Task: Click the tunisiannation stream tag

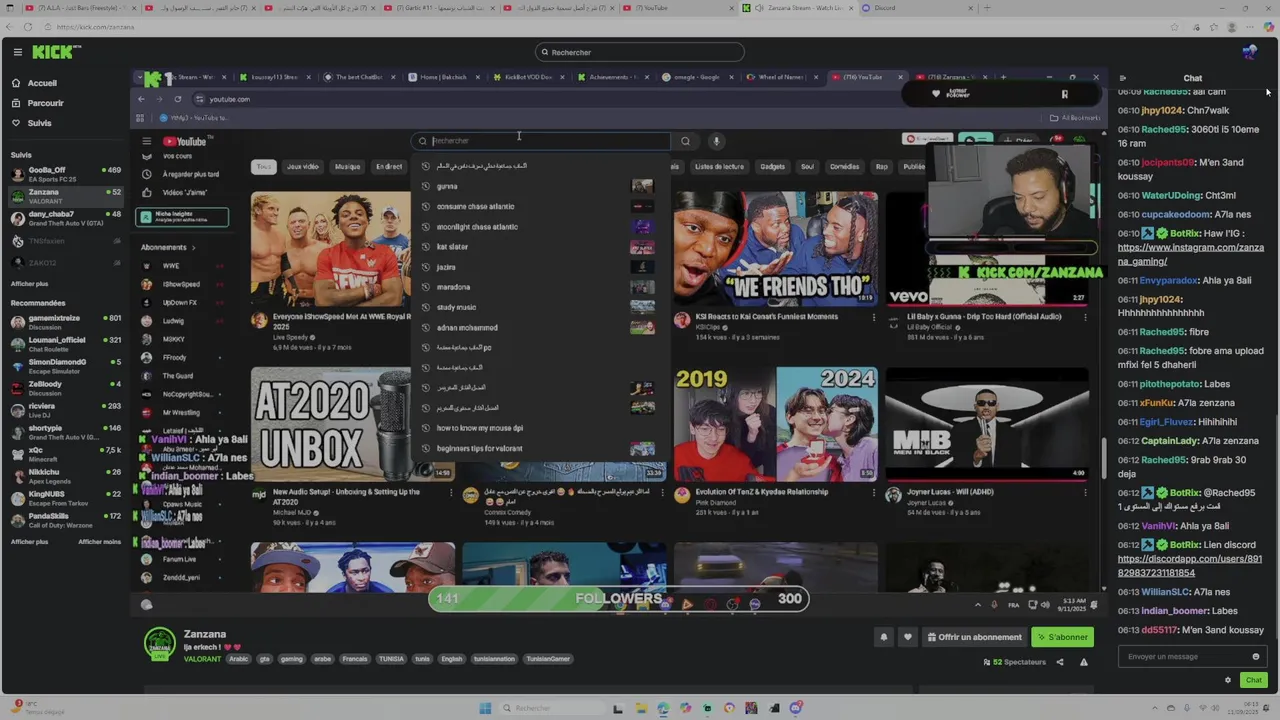Action: (x=494, y=659)
